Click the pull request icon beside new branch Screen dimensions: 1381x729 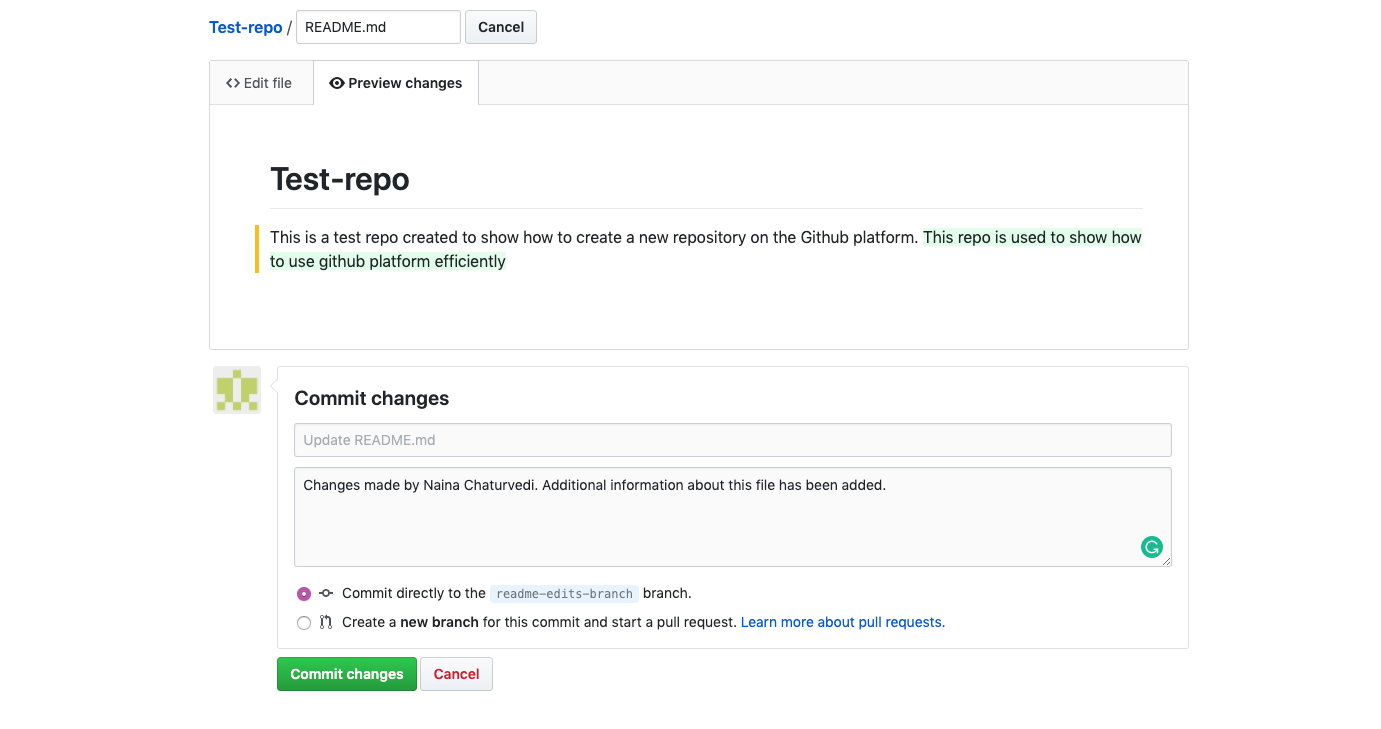[326, 622]
